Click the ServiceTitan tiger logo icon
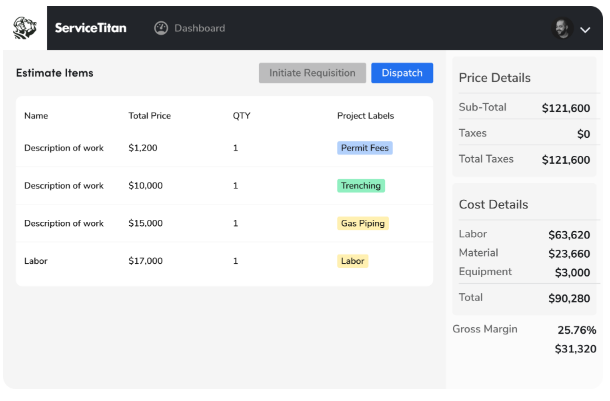 click(24, 28)
